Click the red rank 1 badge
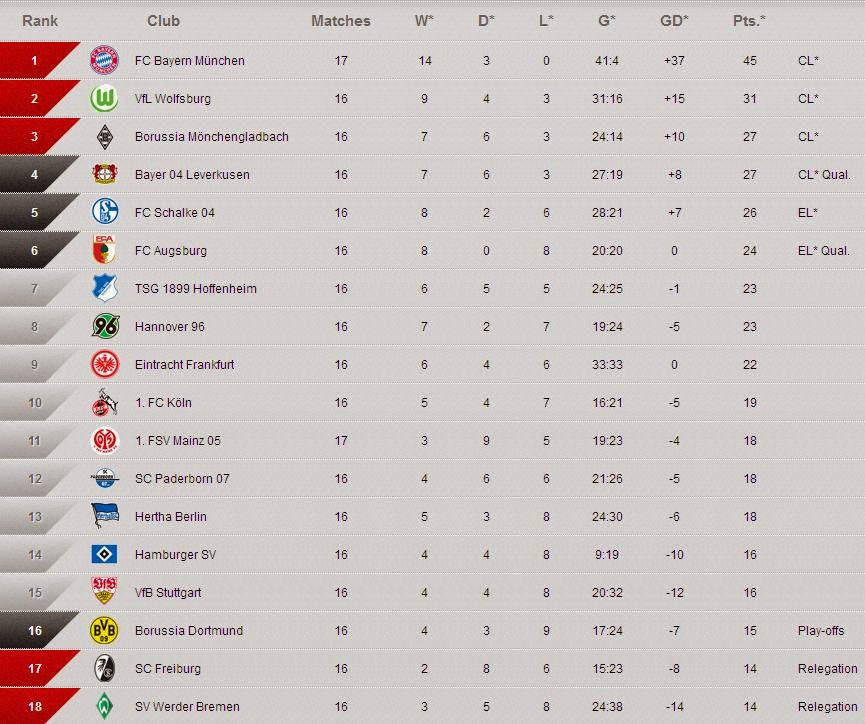 [x=34, y=61]
